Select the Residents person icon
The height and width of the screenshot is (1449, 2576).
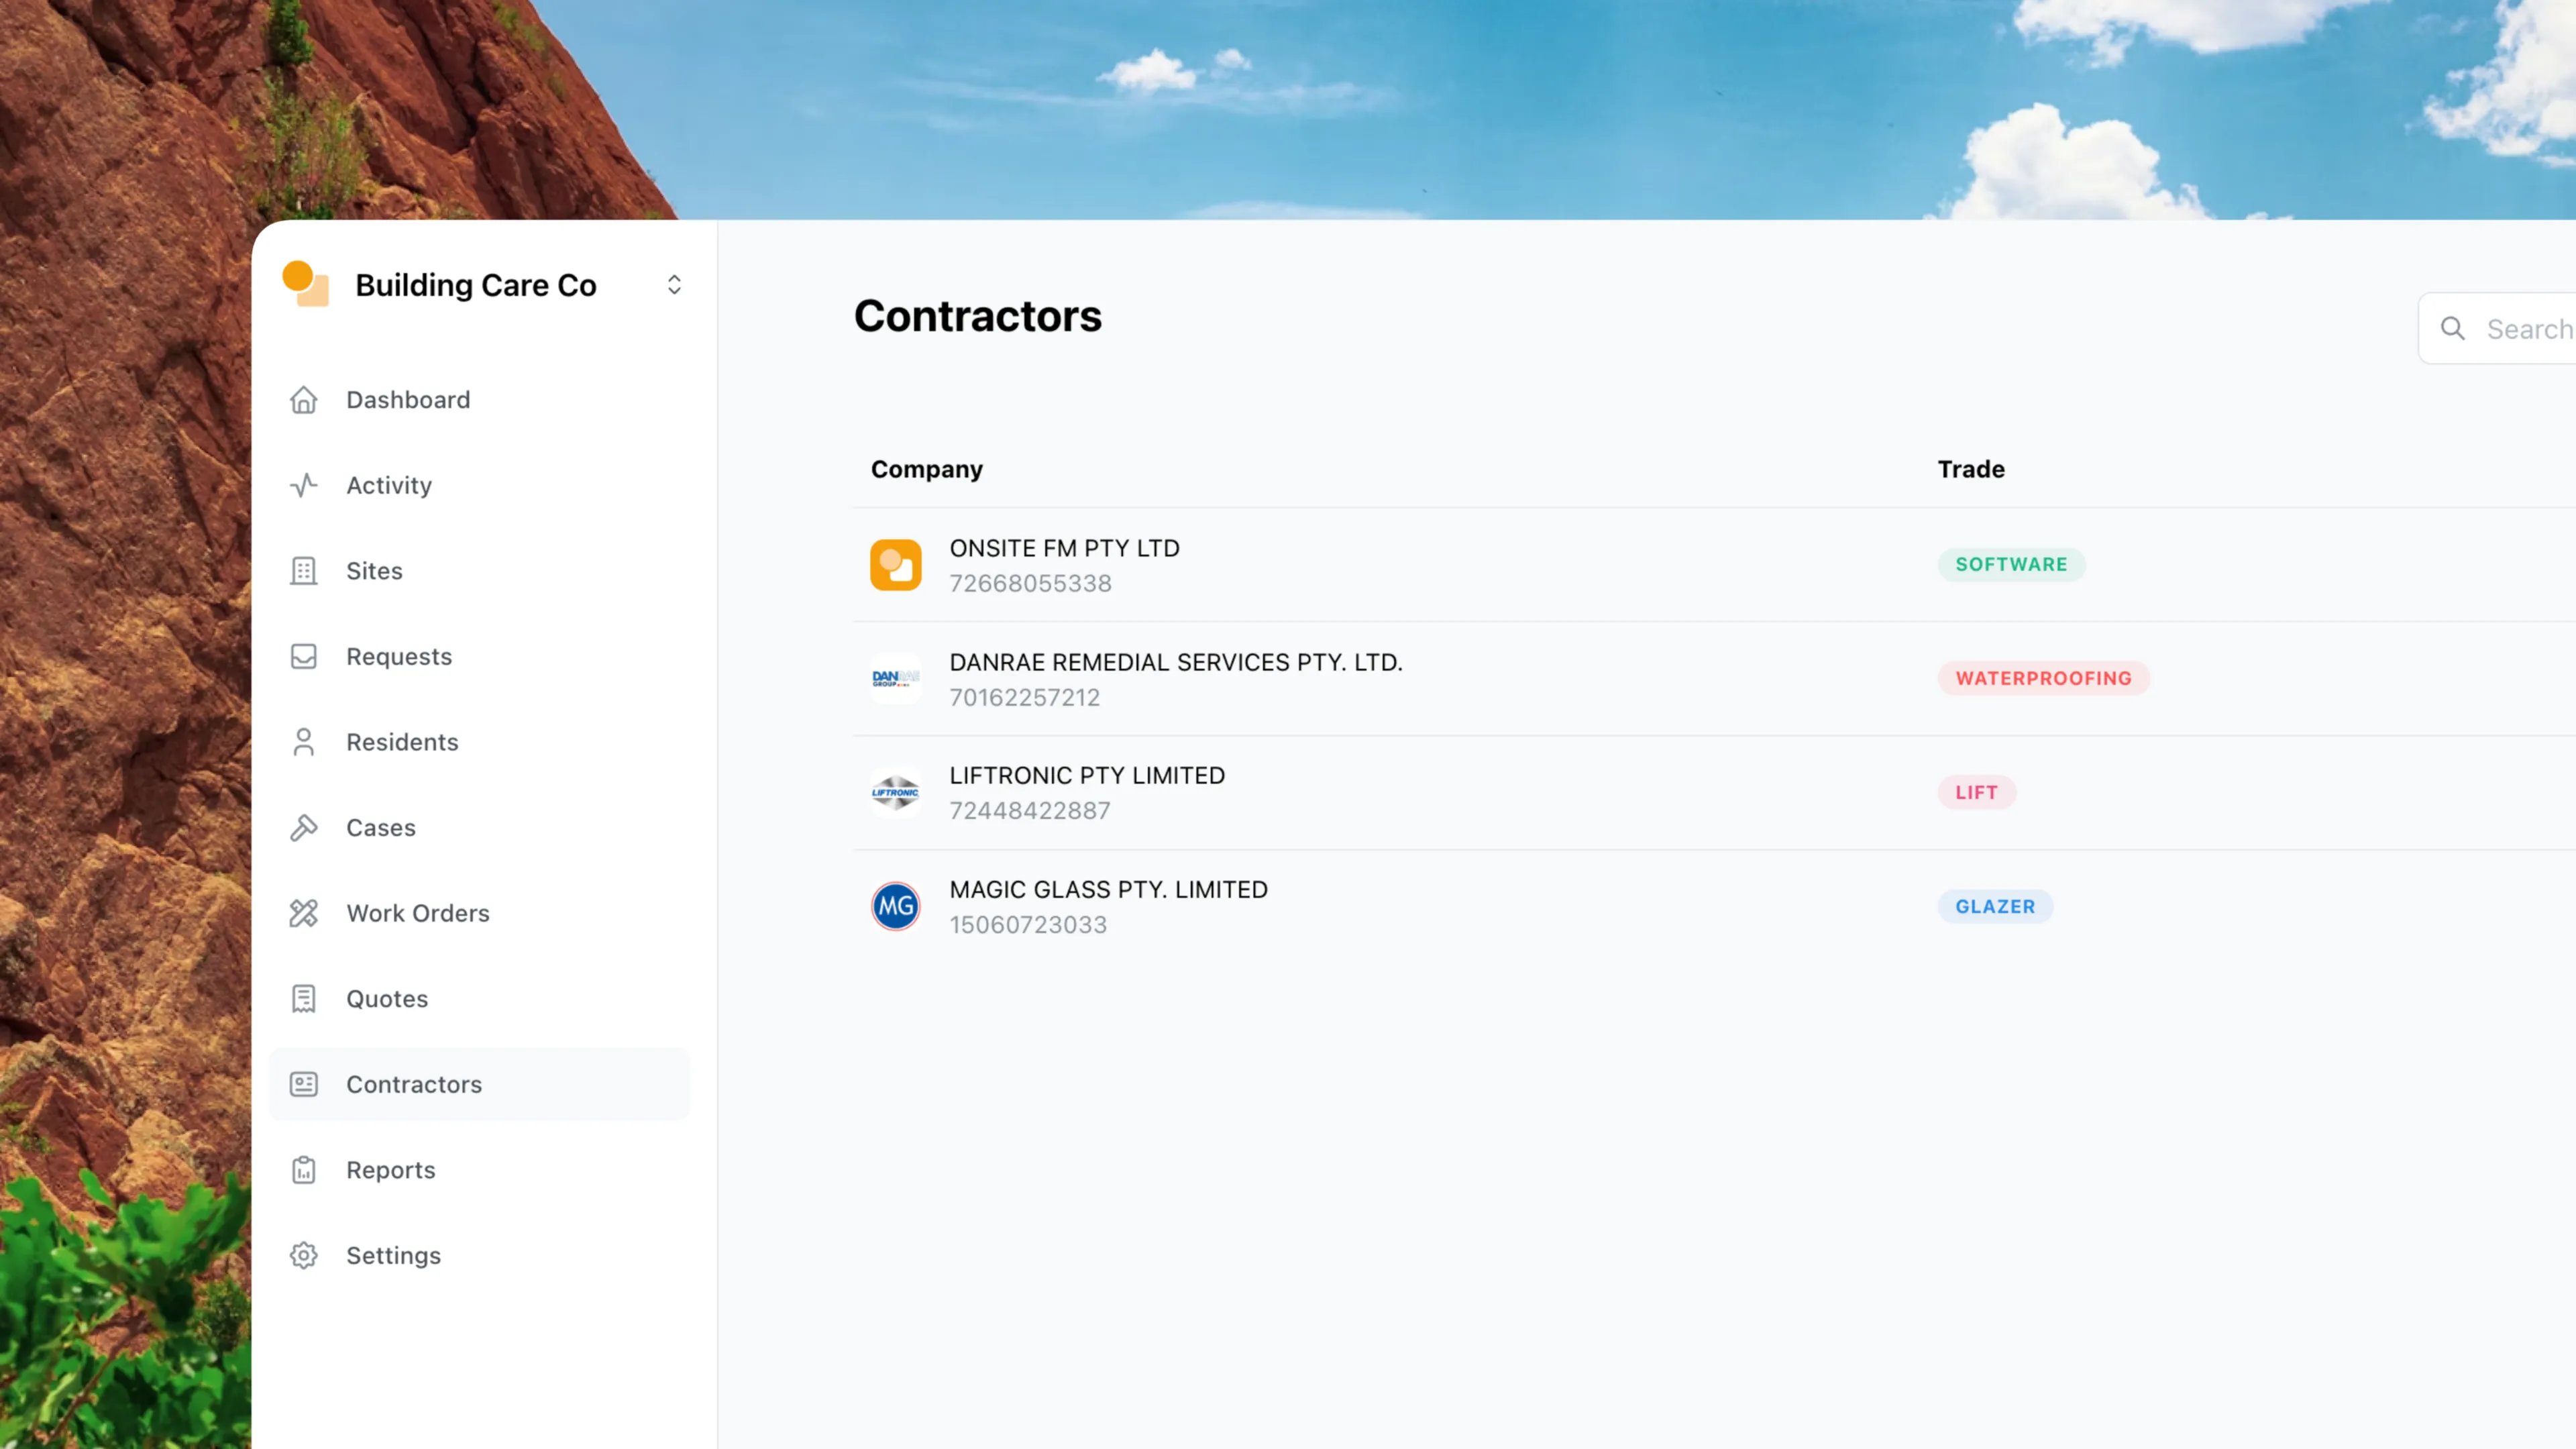pos(303,742)
